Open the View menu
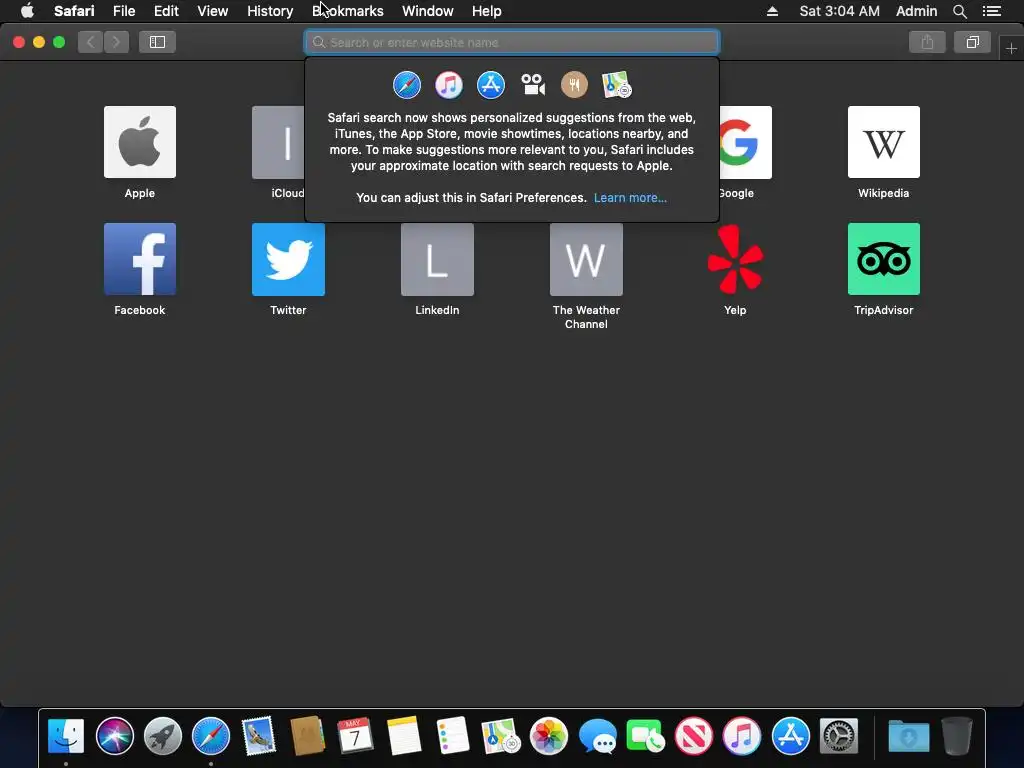The width and height of the screenshot is (1024, 768). [212, 11]
